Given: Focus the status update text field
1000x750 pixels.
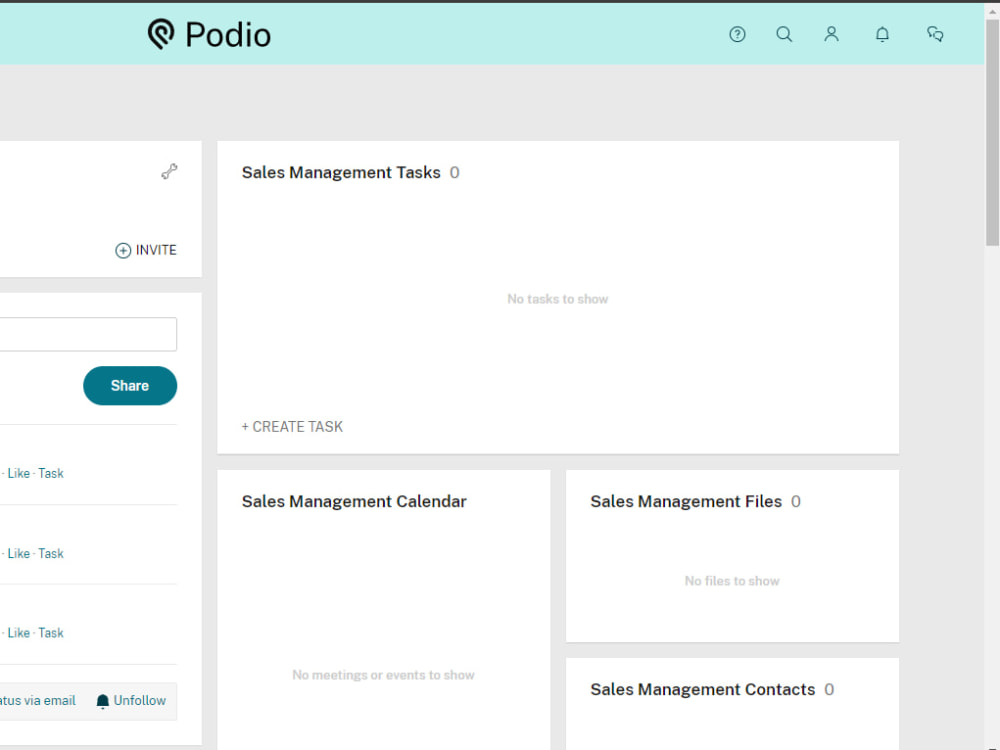Looking at the screenshot, I should [88, 334].
